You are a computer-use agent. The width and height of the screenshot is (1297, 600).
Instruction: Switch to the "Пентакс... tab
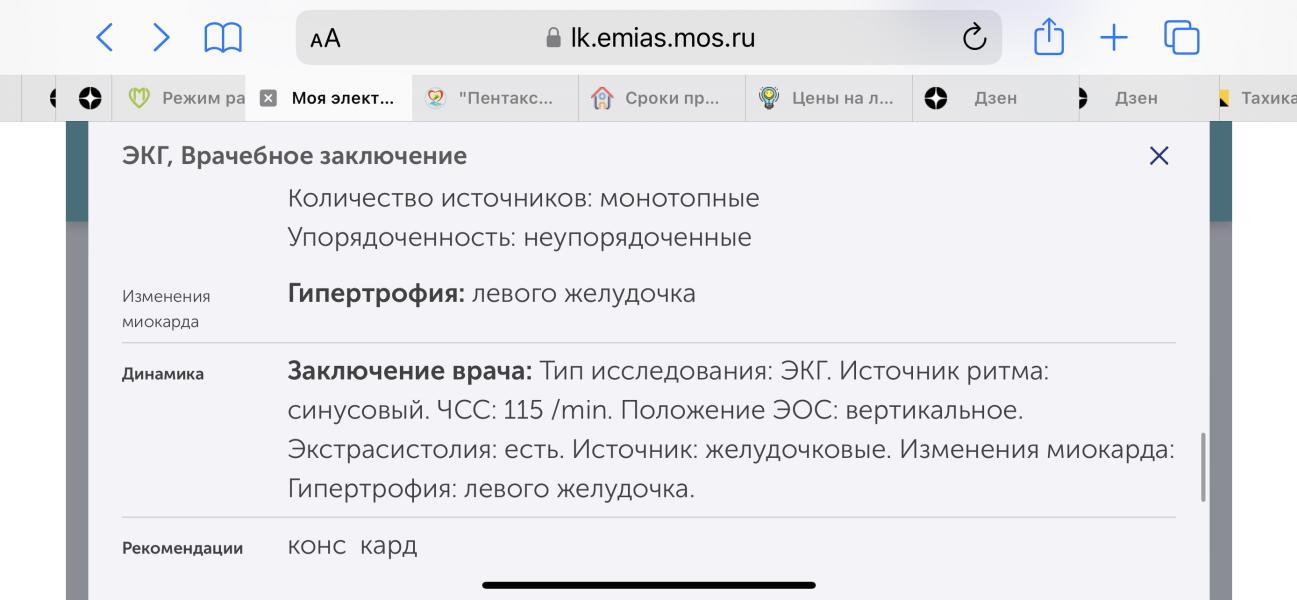click(495, 99)
